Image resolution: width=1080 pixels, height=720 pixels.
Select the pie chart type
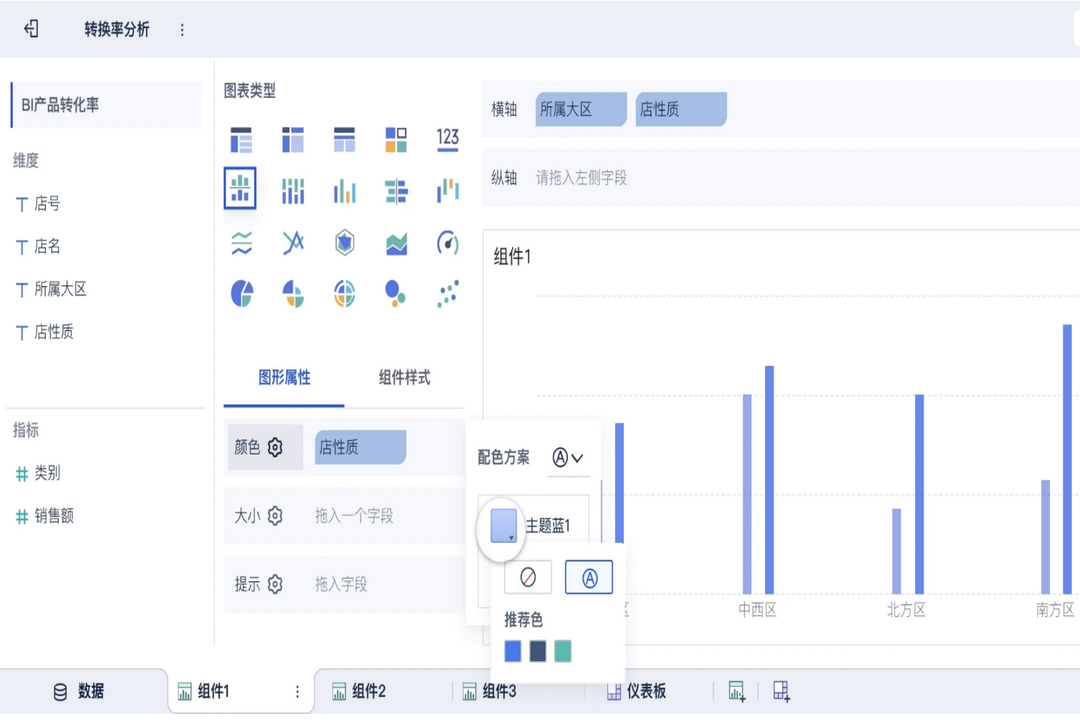(241, 293)
